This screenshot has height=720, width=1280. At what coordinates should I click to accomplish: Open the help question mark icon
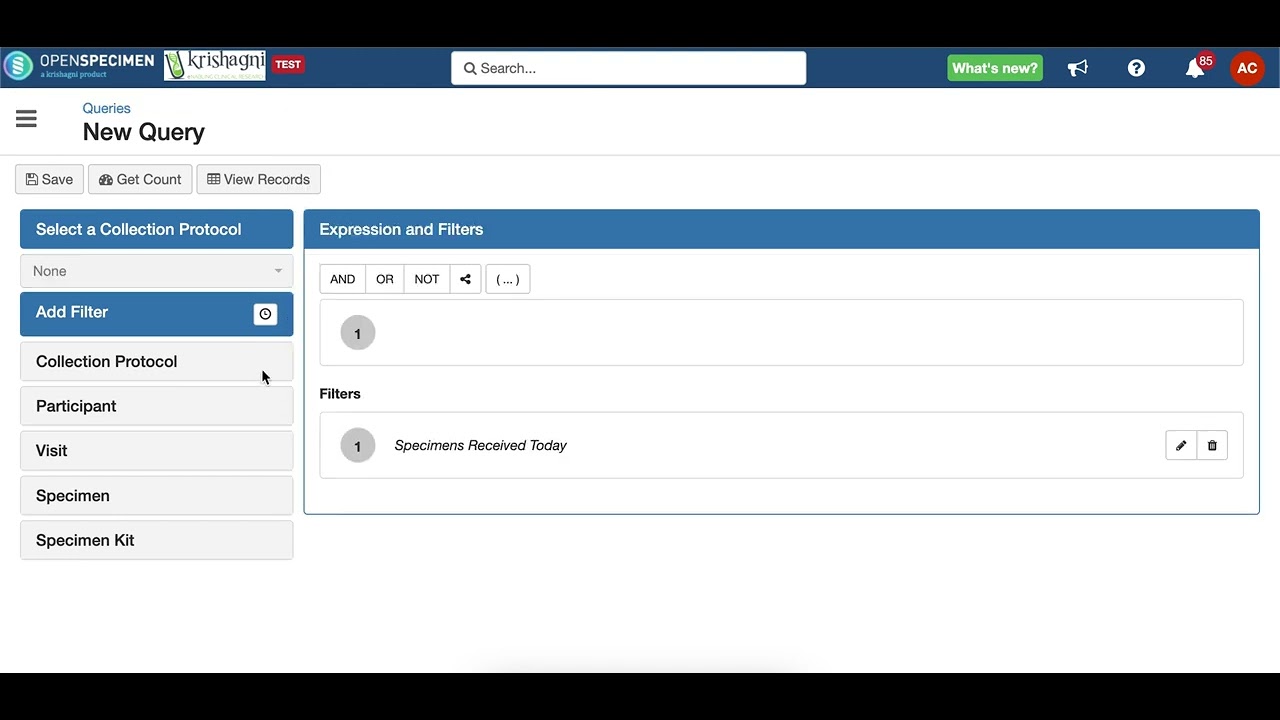pyautogui.click(x=1136, y=68)
